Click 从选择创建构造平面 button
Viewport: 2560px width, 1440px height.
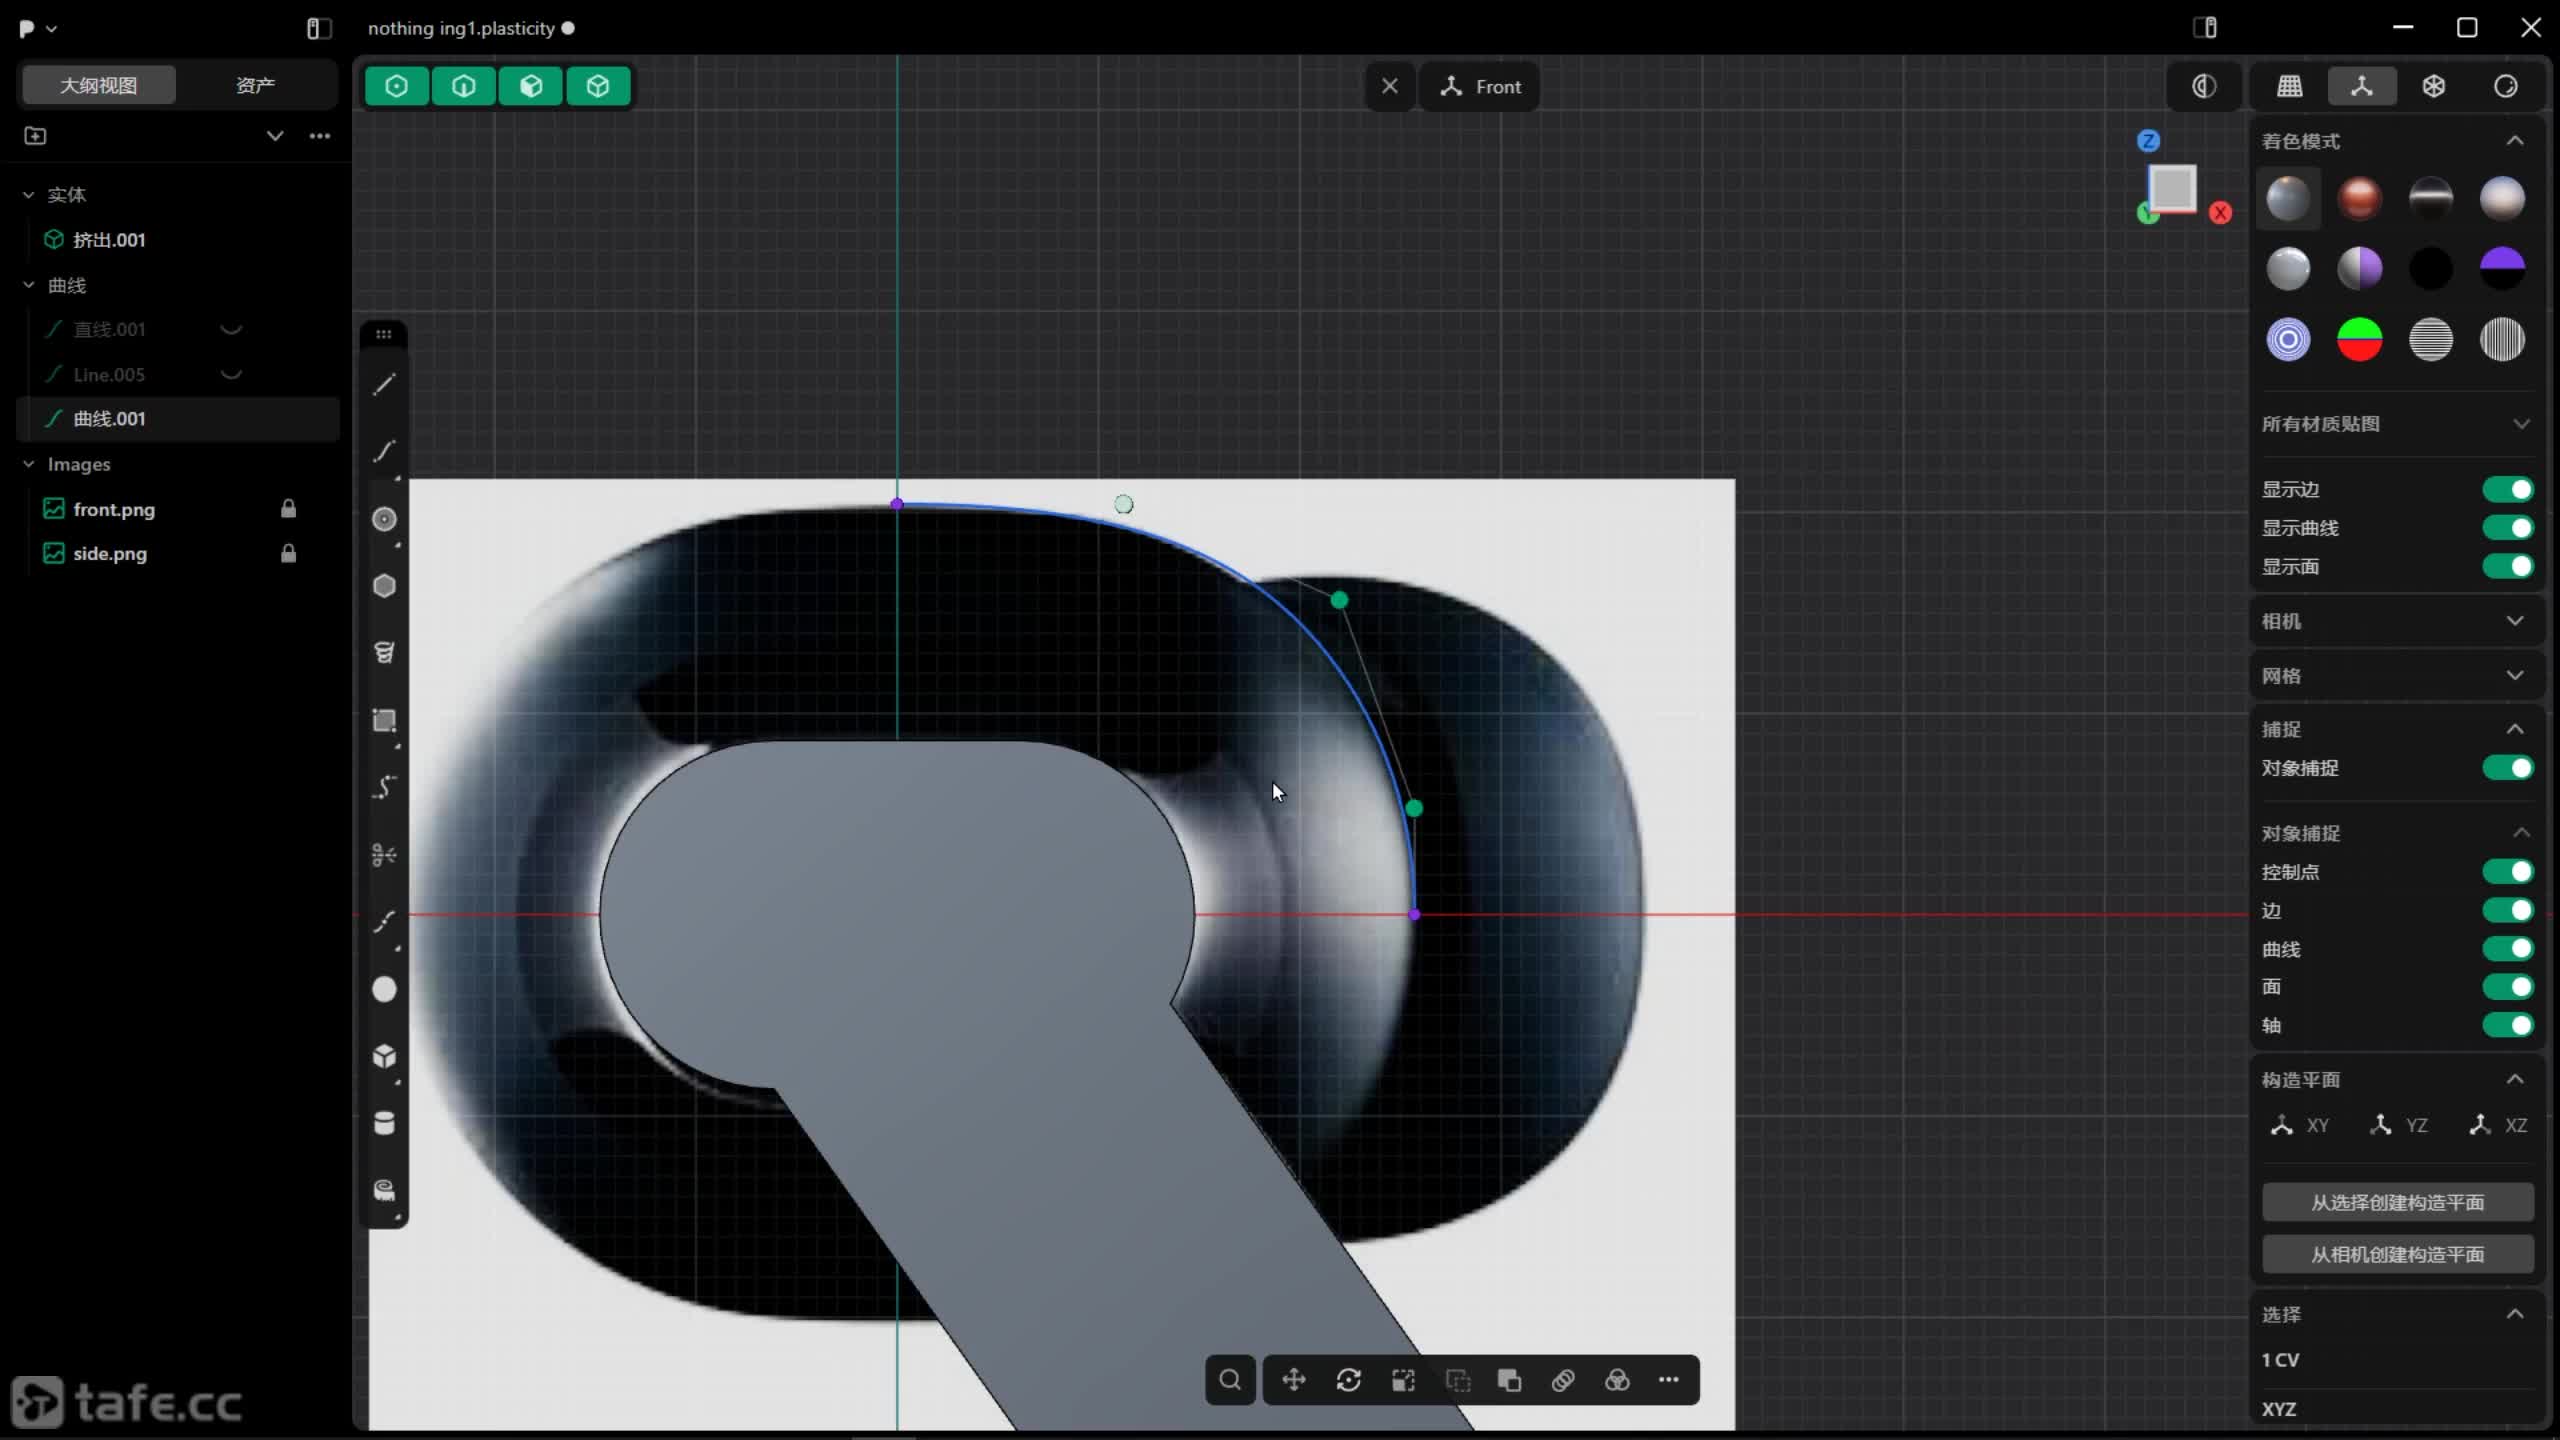[x=2397, y=1202]
